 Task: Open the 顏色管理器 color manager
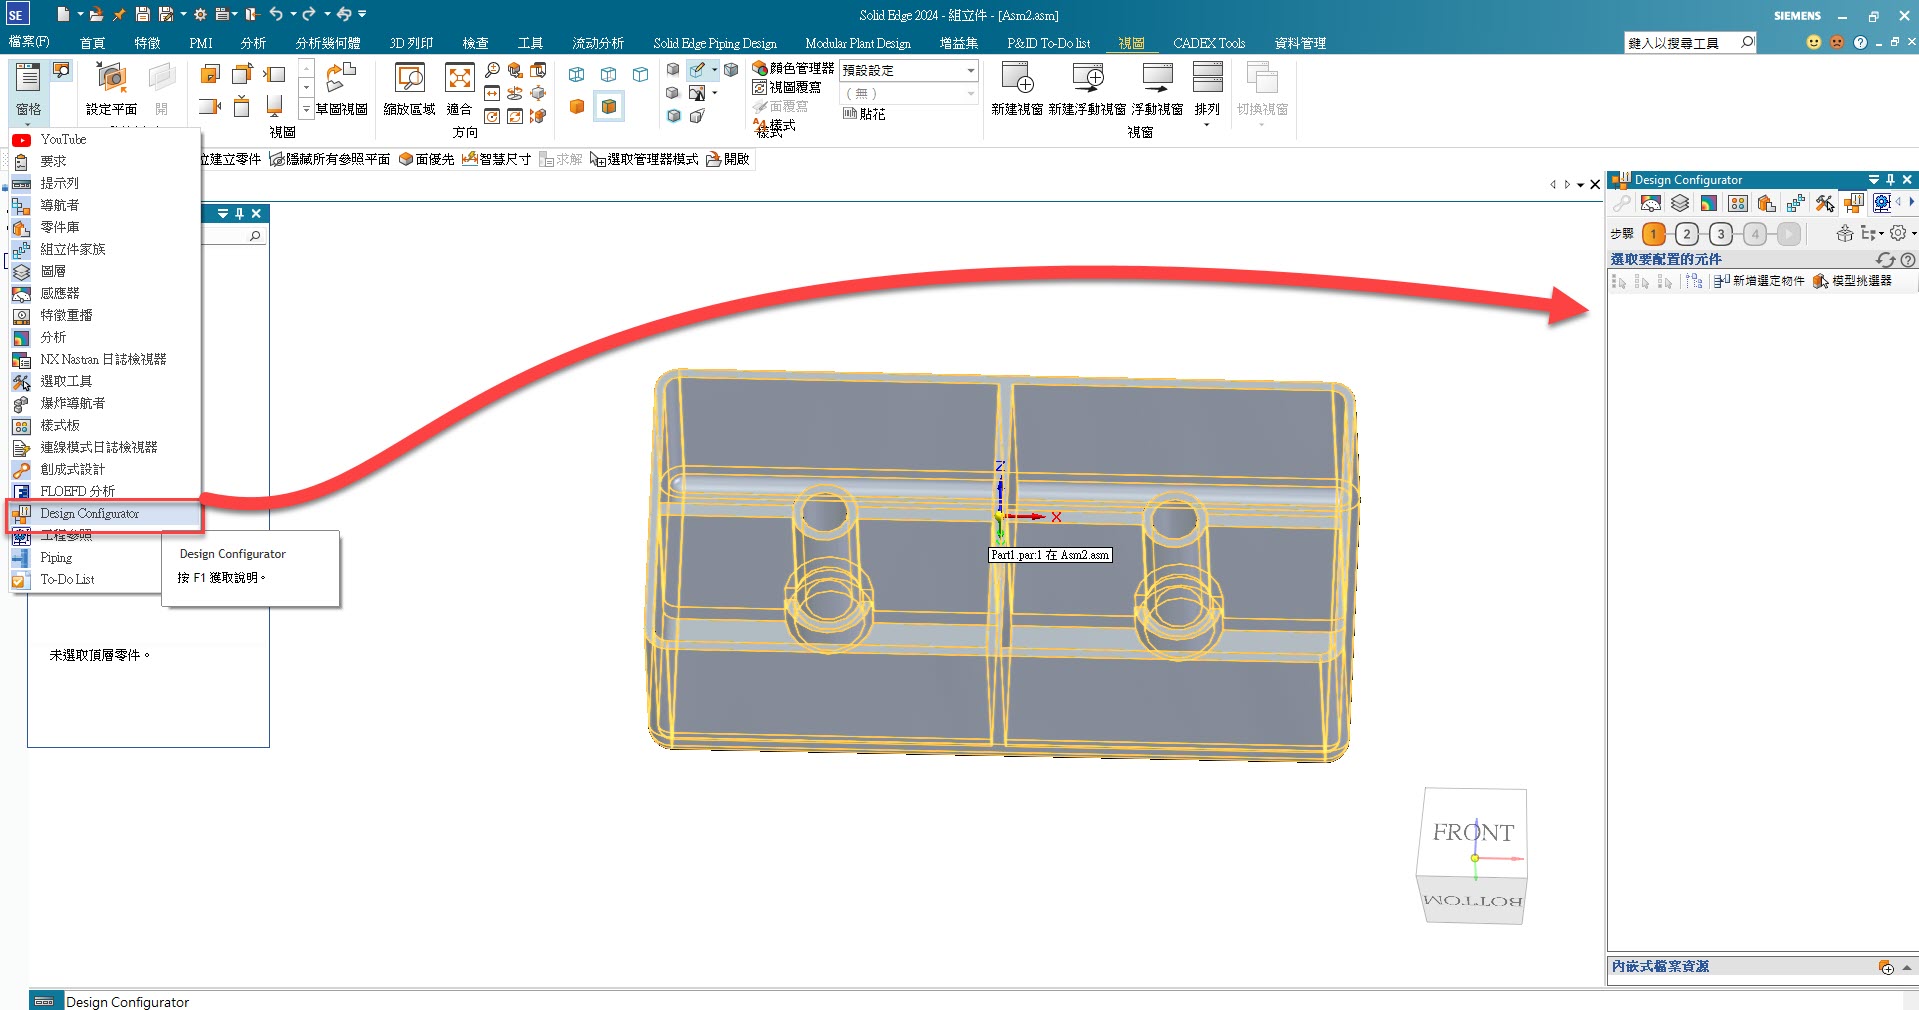[x=793, y=68]
